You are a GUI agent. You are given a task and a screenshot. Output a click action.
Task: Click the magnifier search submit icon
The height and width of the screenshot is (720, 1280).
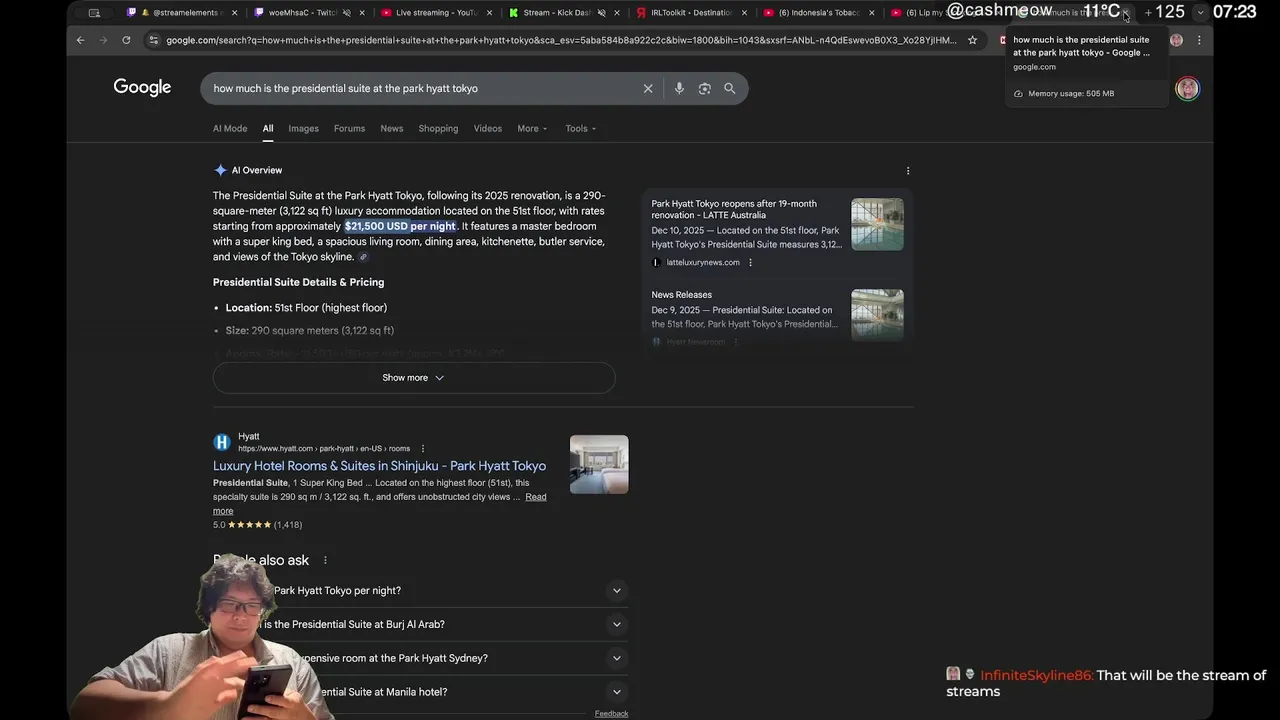tap(730, 88)
